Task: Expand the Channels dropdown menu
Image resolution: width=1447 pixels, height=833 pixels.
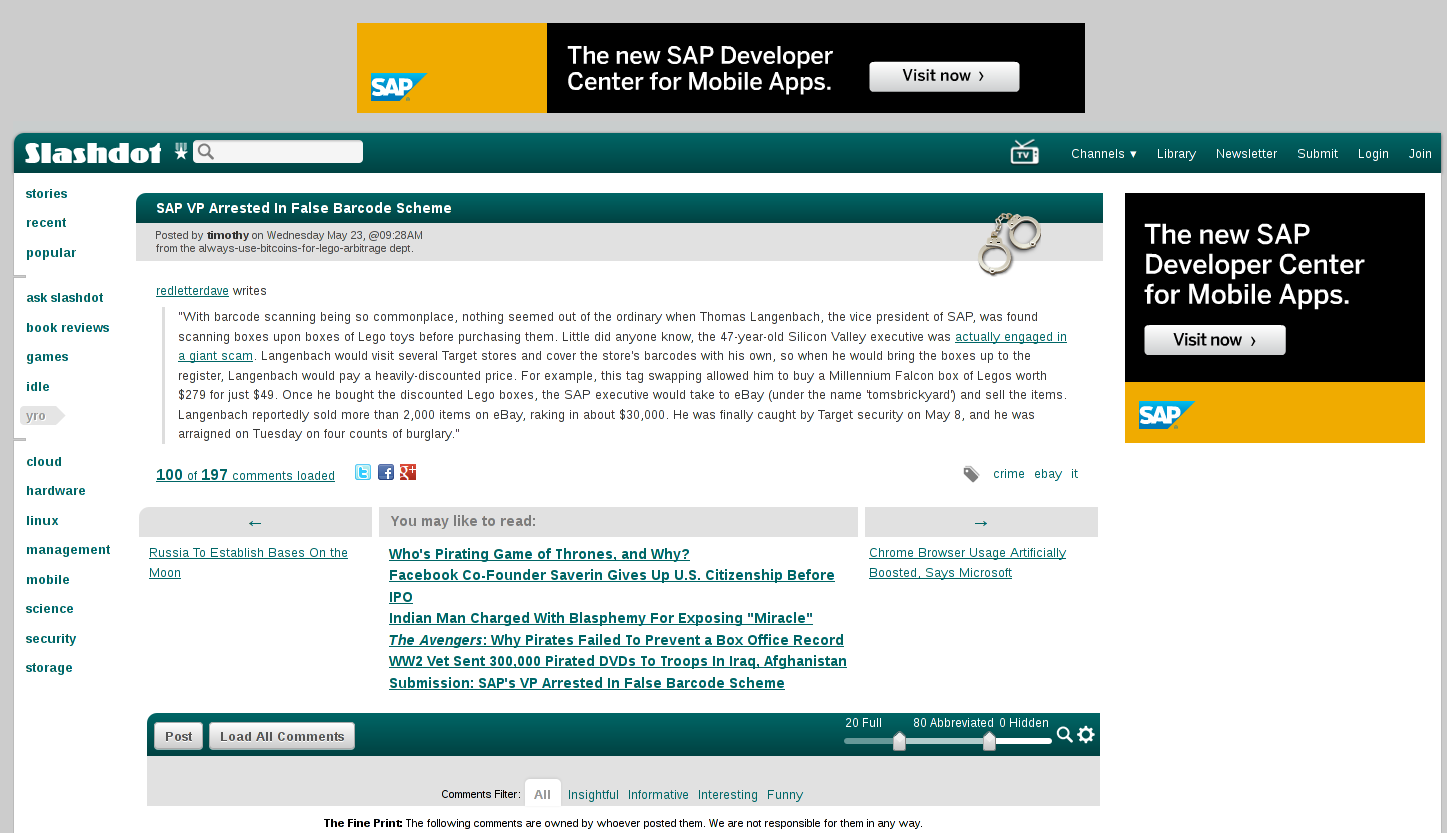Action: [1104, 154]
